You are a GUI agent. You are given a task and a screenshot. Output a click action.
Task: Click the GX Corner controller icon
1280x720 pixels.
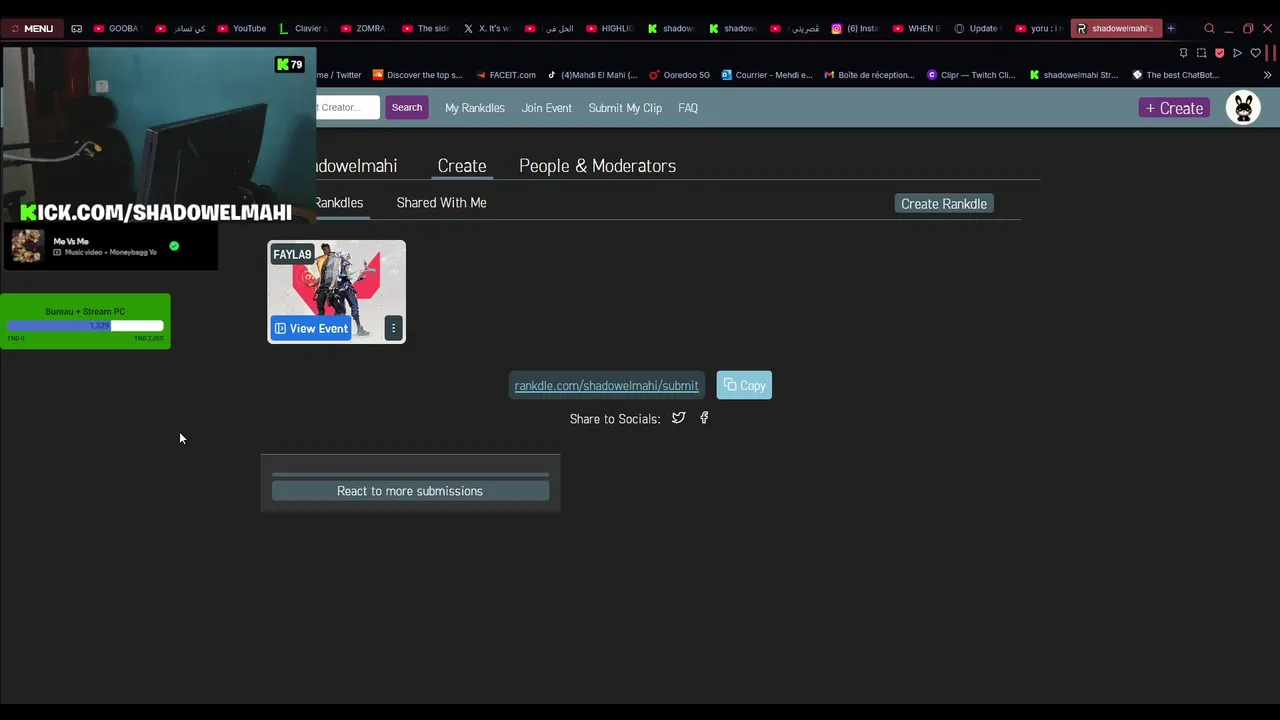pos(76,28)
